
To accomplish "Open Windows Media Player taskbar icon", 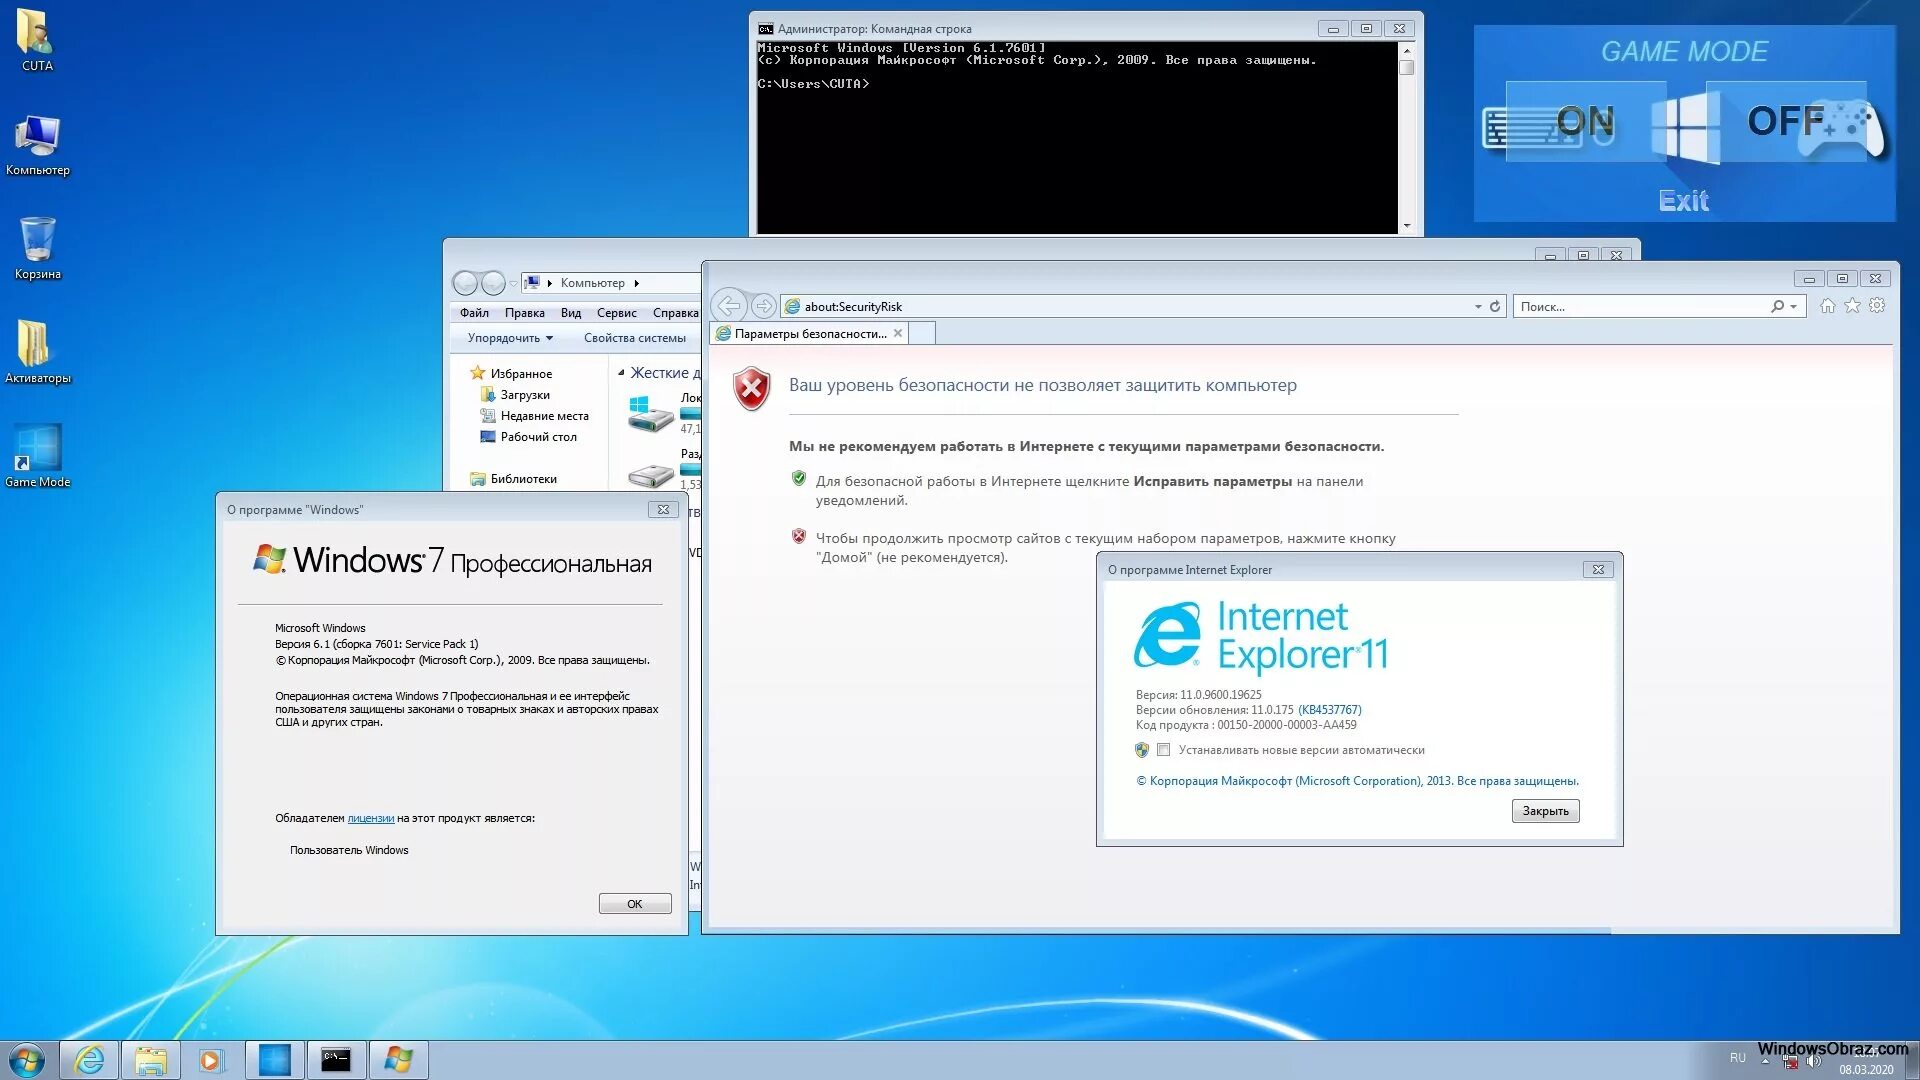I will tap(211, 1060).
